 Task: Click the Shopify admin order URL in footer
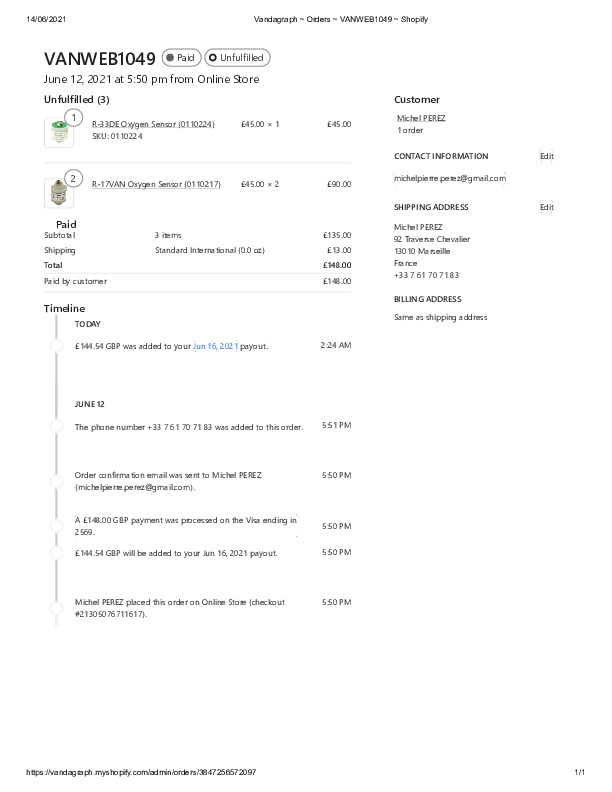[x=140, y=773]
